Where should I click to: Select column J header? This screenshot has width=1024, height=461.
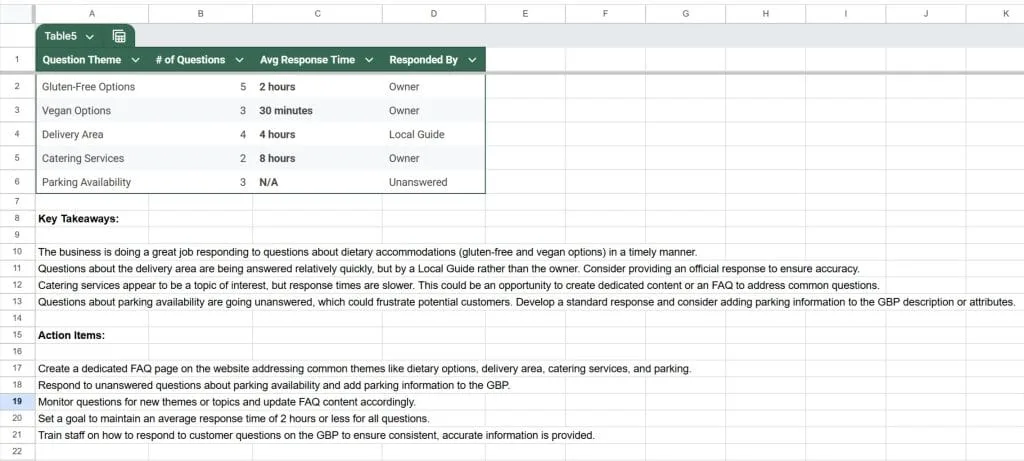(x=925, y=13)
